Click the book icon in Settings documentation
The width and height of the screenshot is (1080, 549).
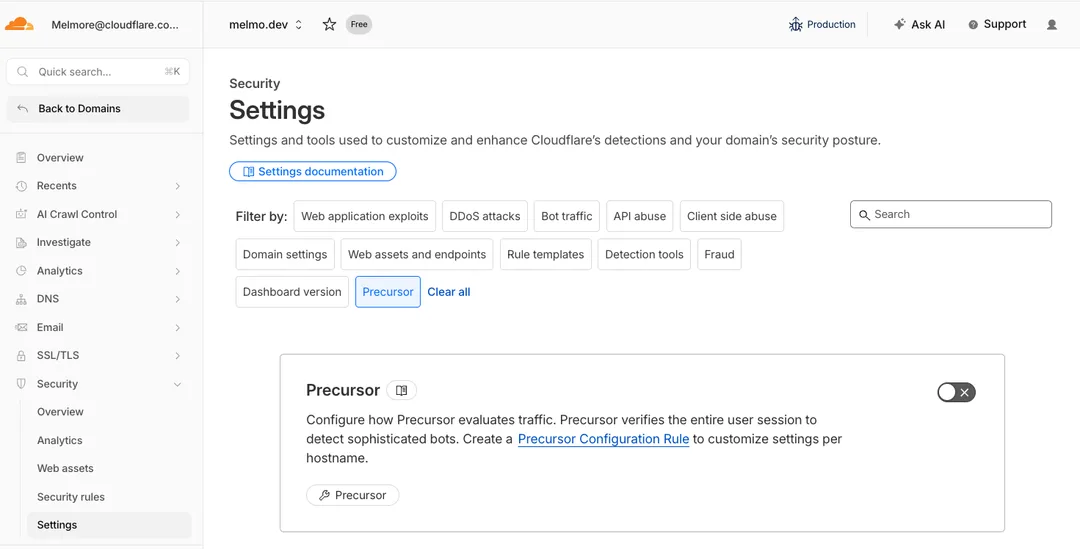[x=249, y=172]
